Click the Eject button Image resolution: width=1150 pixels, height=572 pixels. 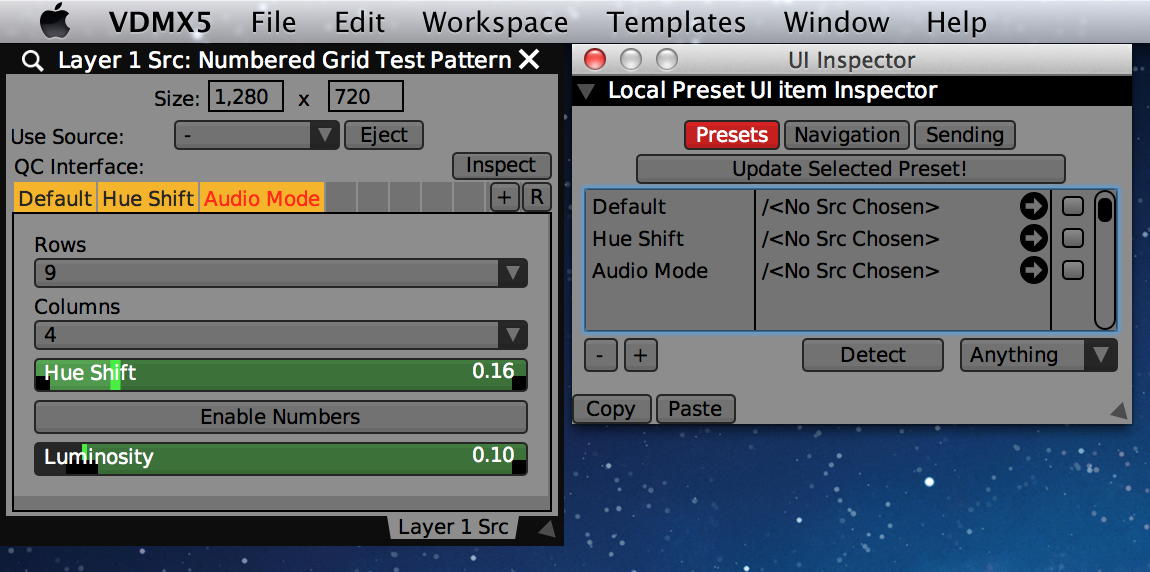pyautogui.click(x=384, y=136)
